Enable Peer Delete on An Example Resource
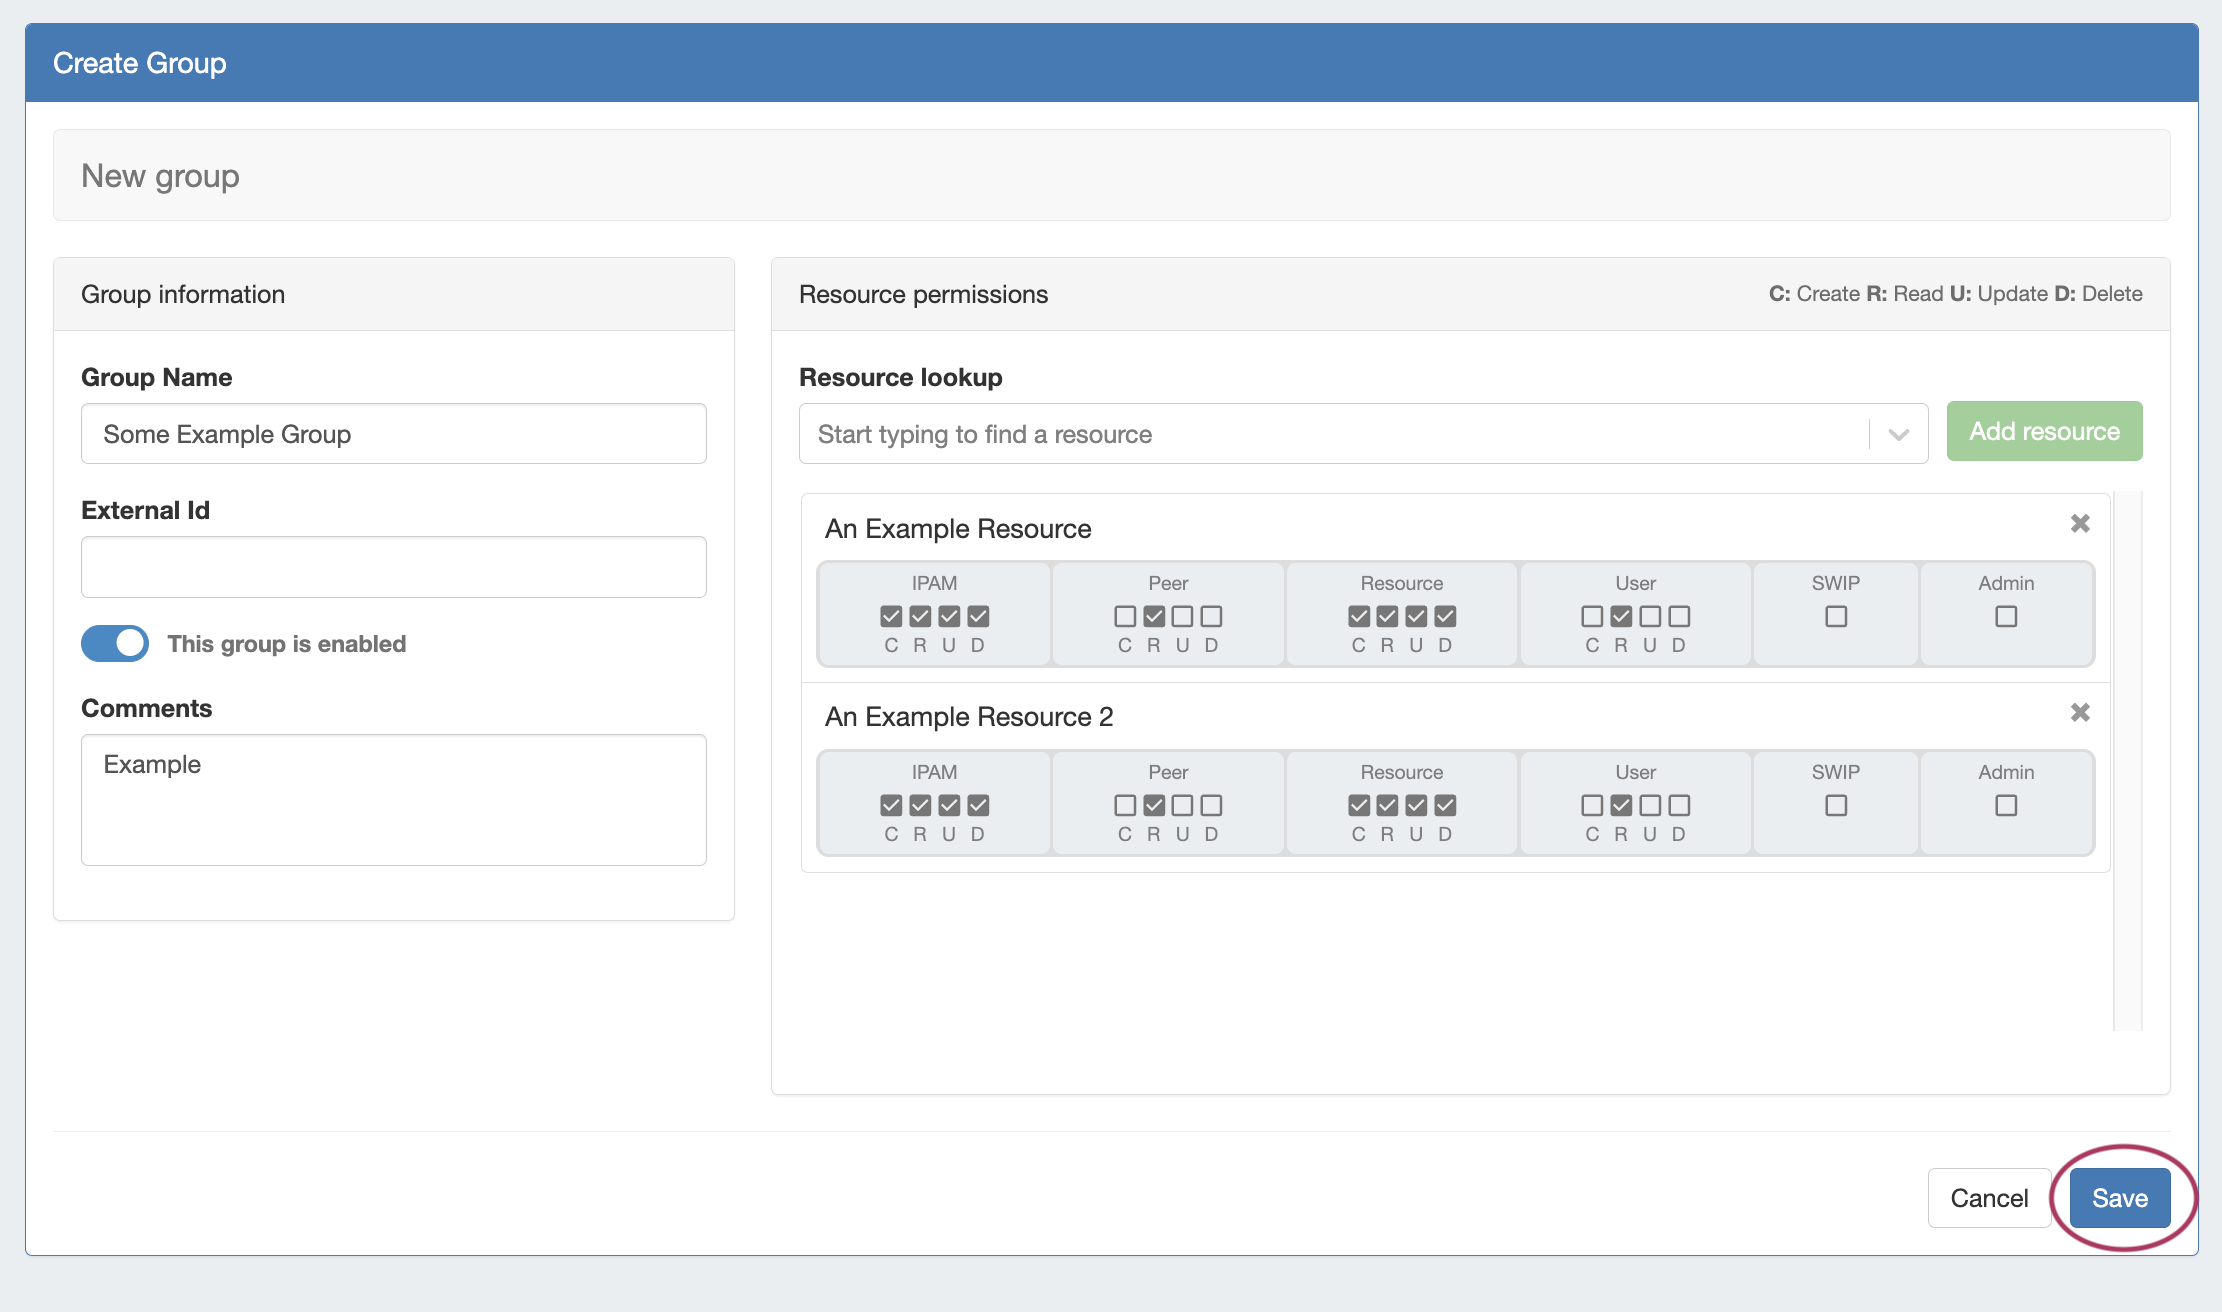The width and height of the screenshot is (2222, 1312). (x=1211, y=617)
